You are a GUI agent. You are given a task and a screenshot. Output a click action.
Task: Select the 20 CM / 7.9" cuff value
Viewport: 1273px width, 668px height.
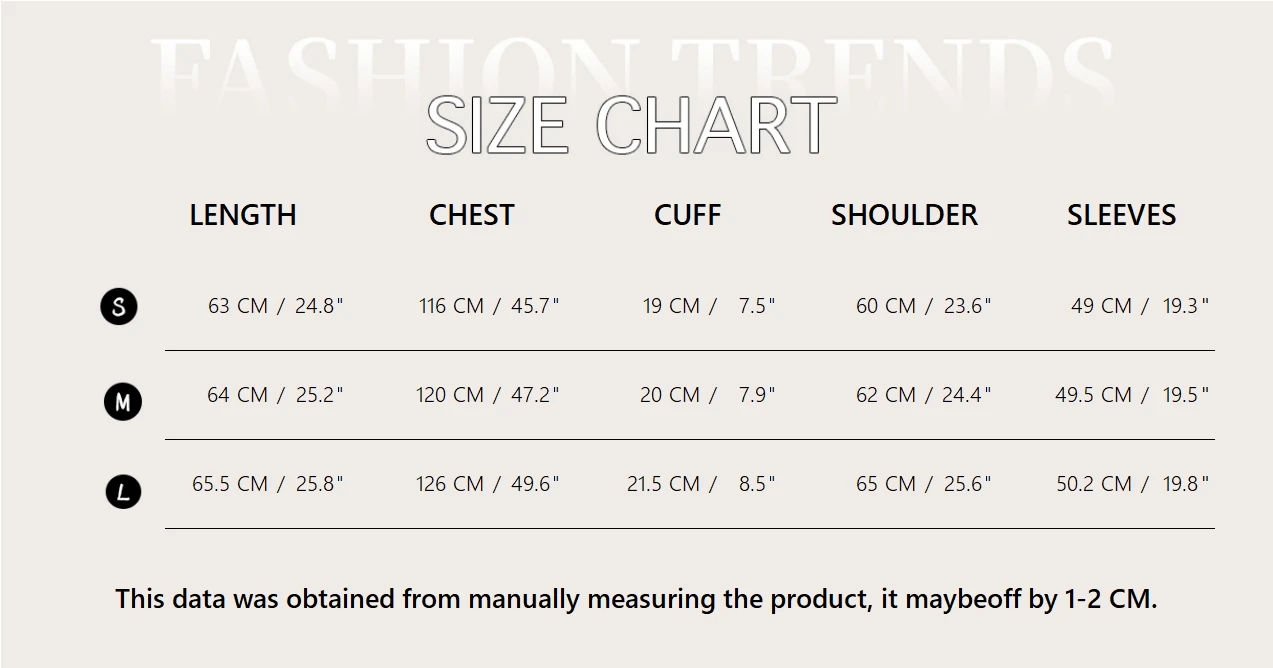point(707,395)
